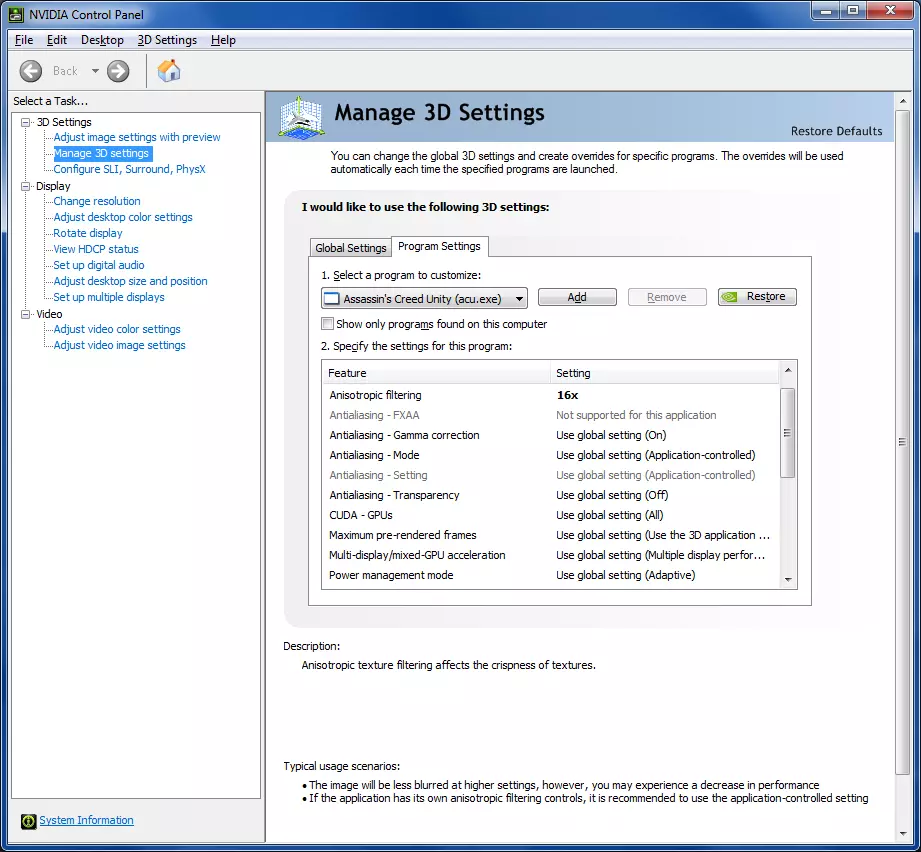Select the Maximum pre-rendered frames row
Screen dimensions: 921x852
point(551,535)
